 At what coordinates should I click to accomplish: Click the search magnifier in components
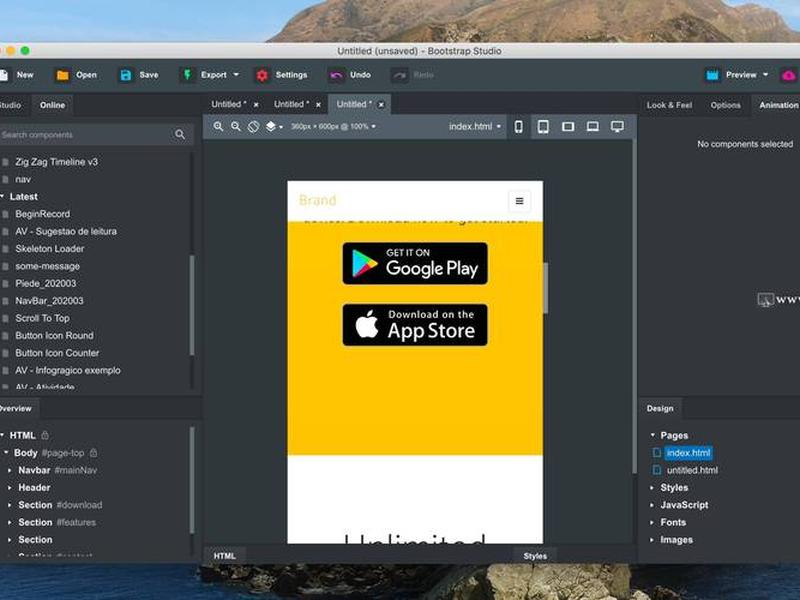(x=180, y=135)
